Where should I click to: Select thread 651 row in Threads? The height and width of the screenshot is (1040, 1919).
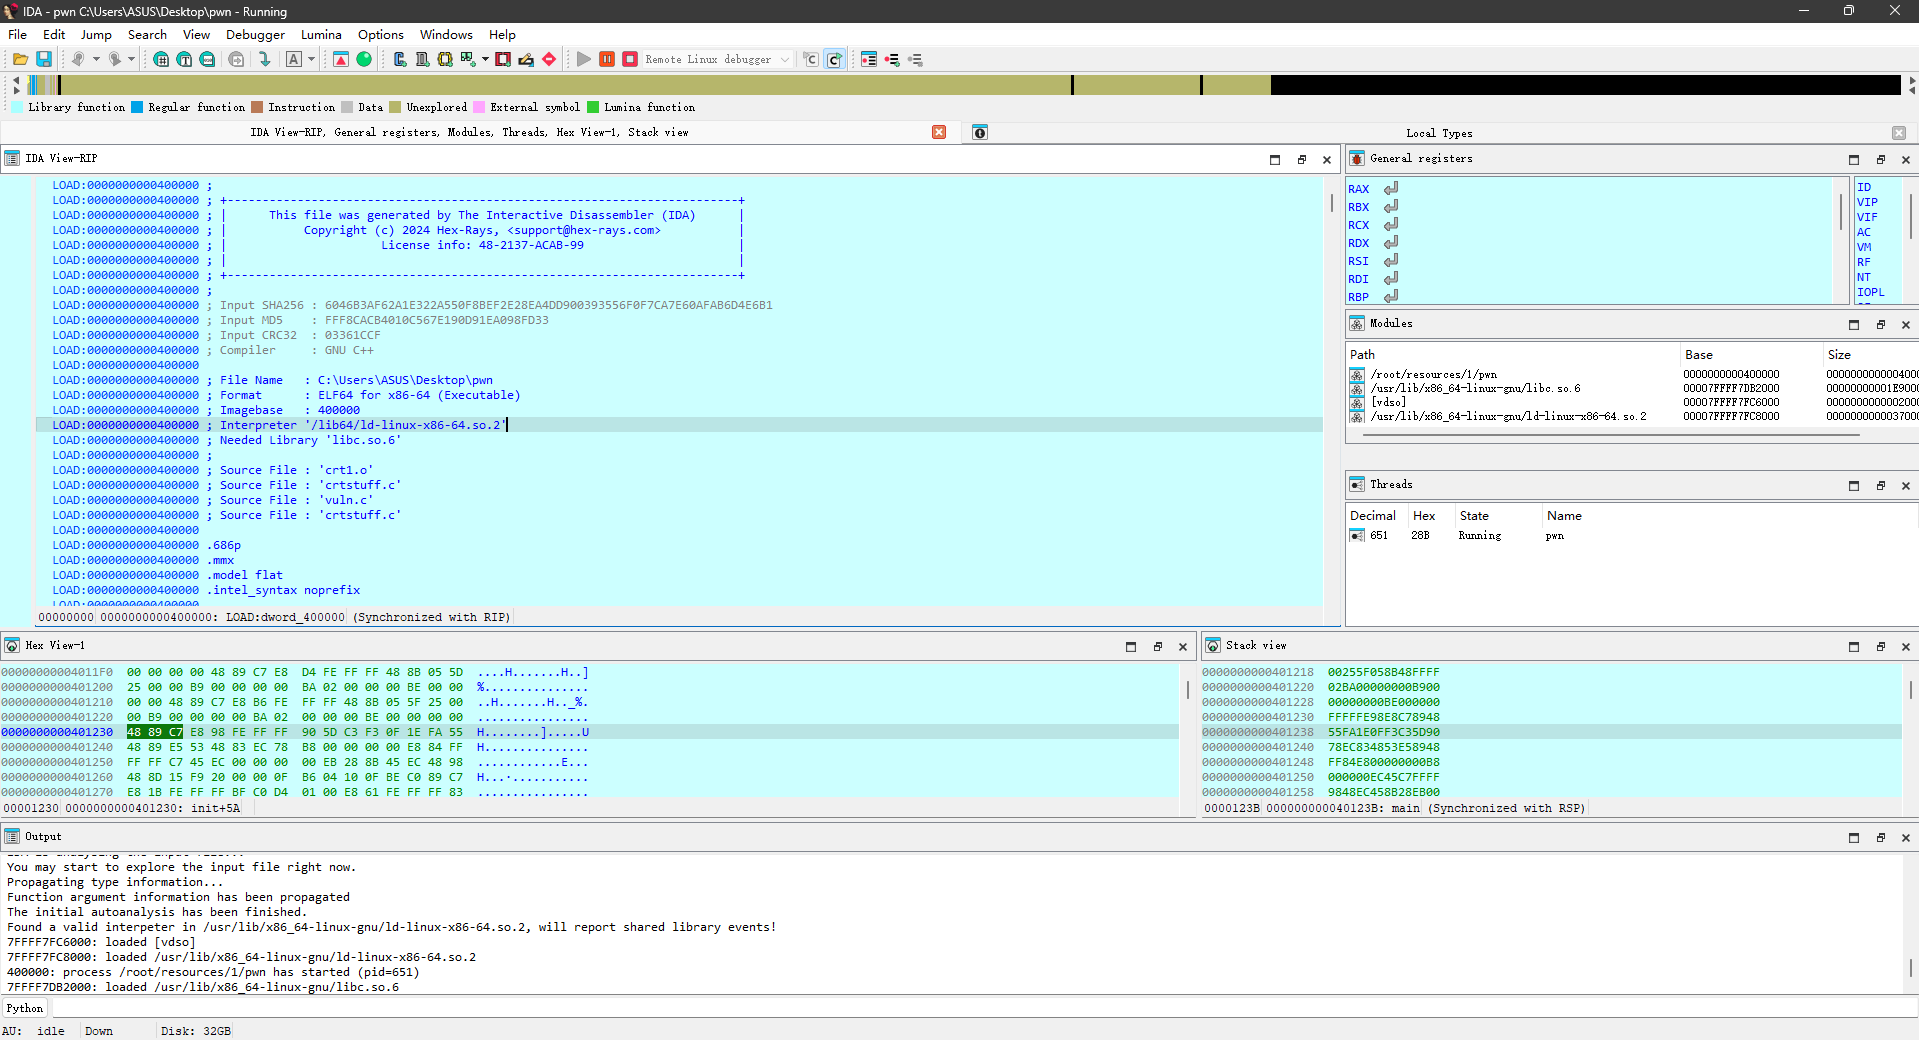tap(1632, 536)
